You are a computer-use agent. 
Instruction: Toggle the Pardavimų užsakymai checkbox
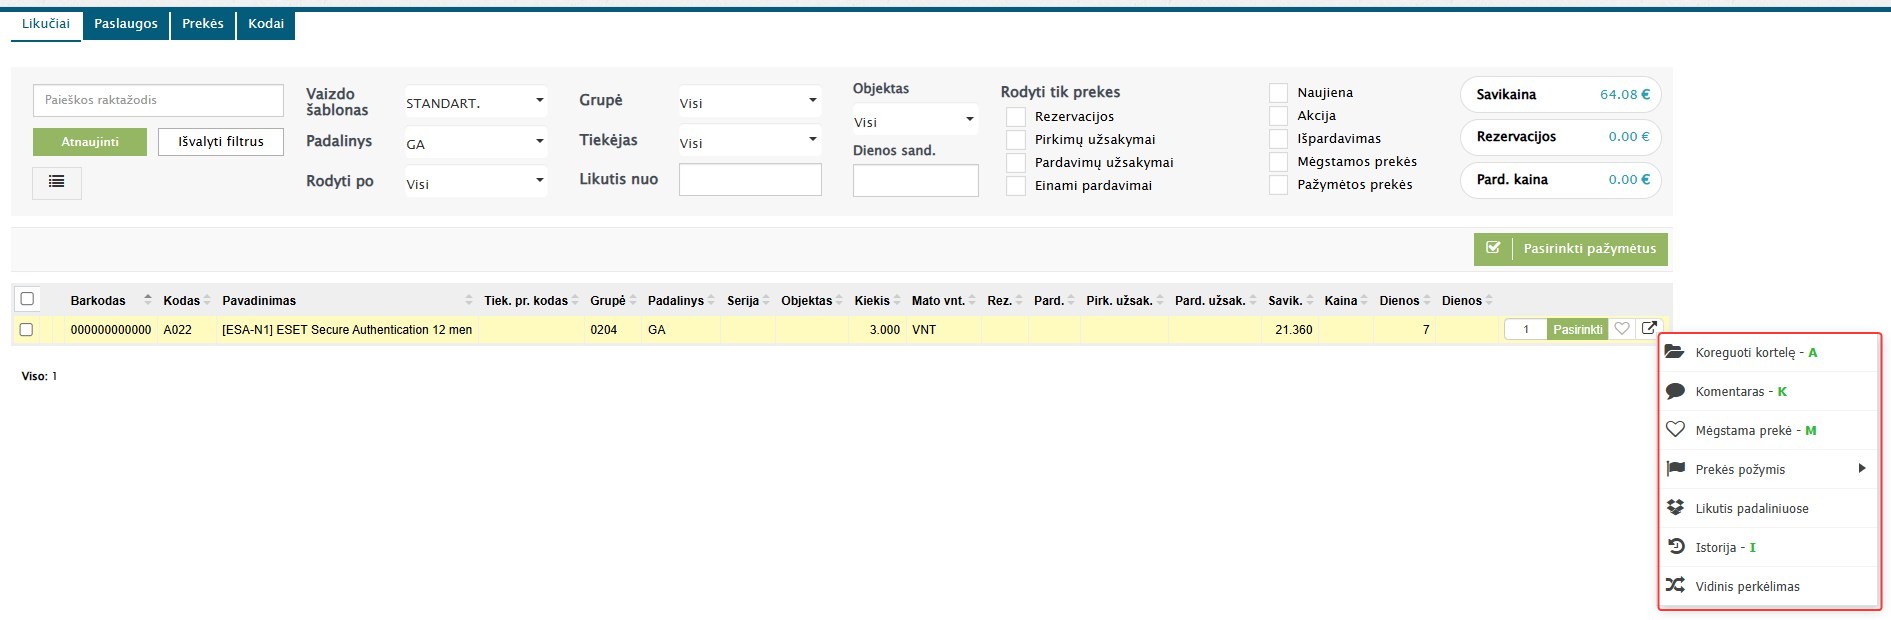(1016, 163)
